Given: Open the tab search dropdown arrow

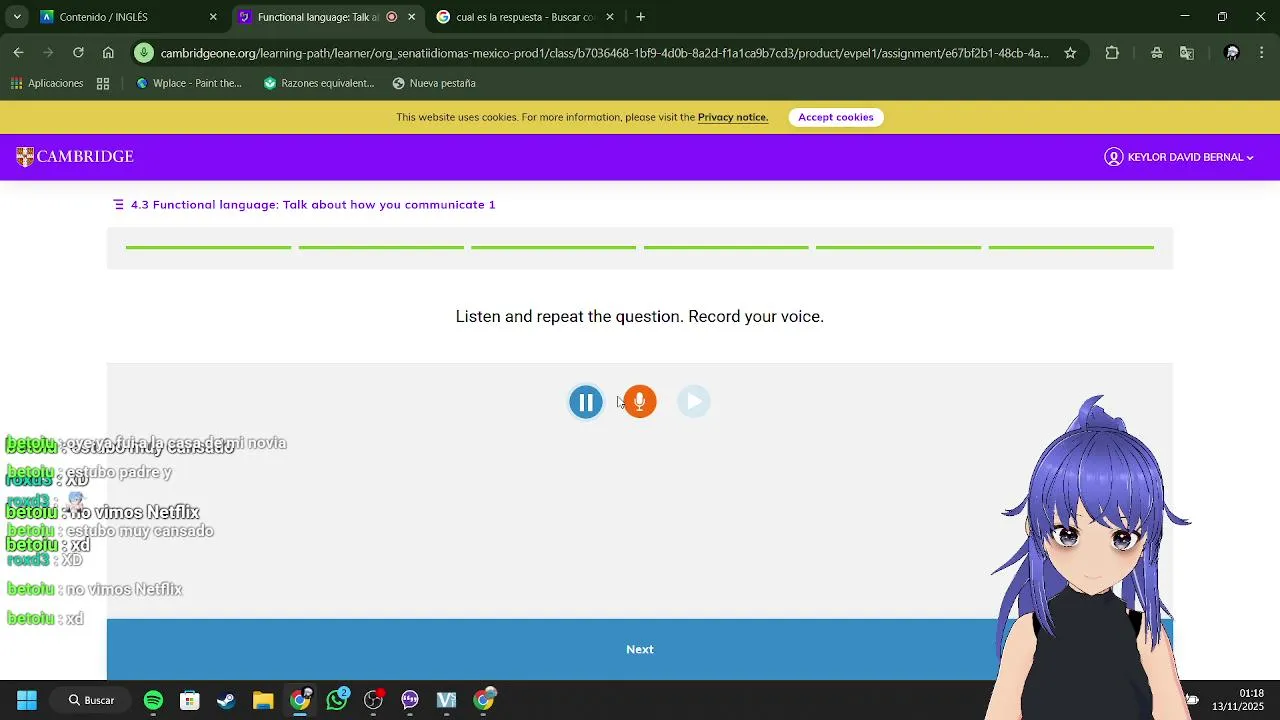Looking at the screenshot, I should pos(16,17).
